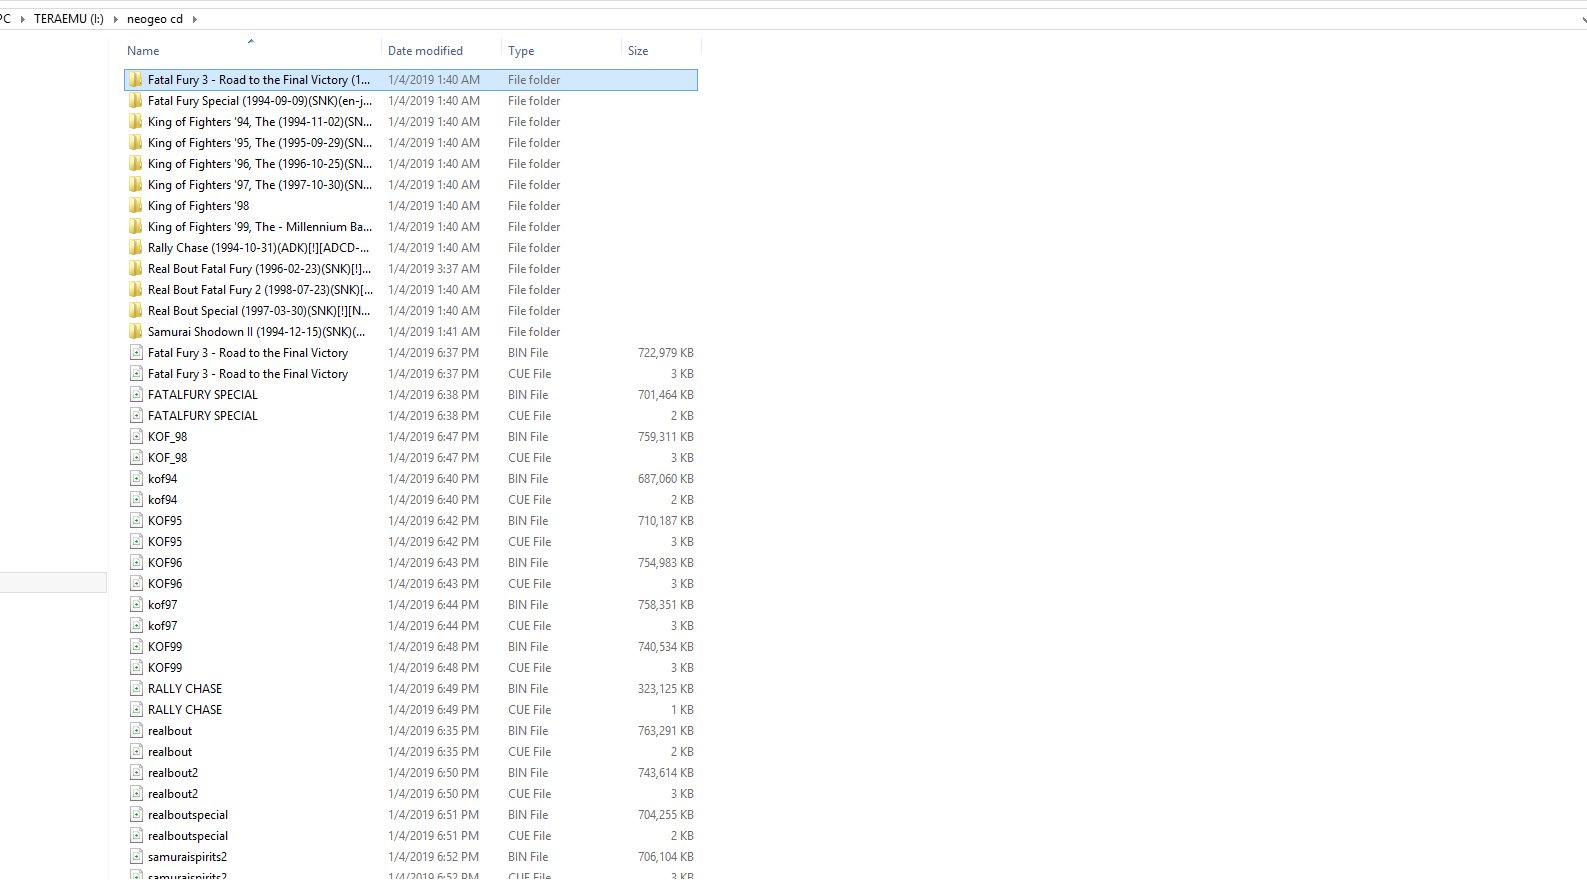Select the FATALFURY SPECIAL CUE file name
1587x885 pixels.
pos(203,416)
